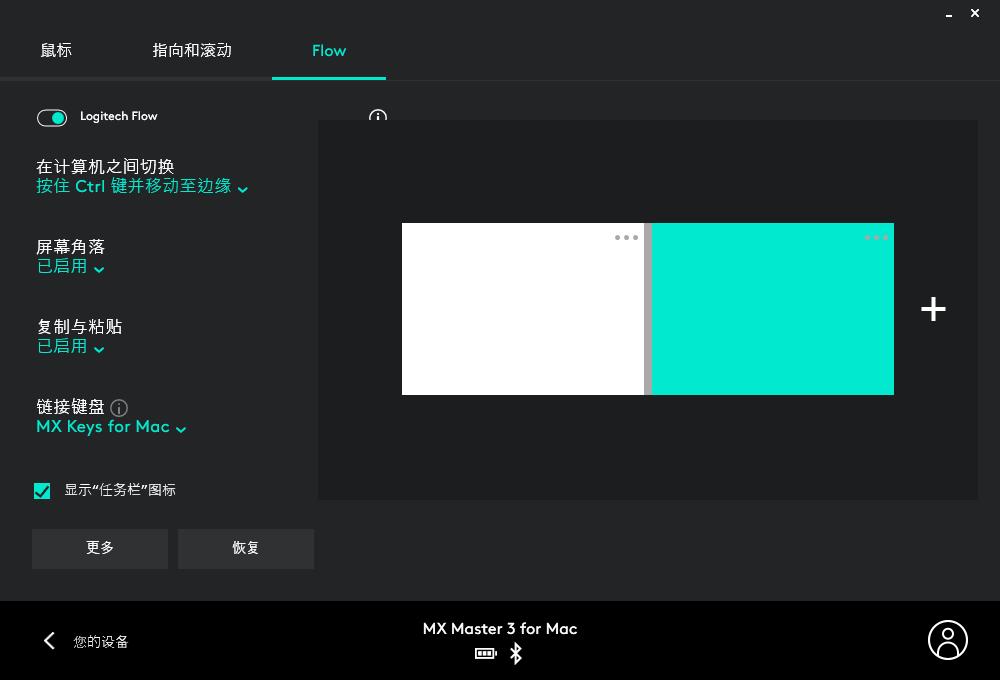Return to 您的设备
This screenshot has height=680, width=1000.
click(100, 641)
